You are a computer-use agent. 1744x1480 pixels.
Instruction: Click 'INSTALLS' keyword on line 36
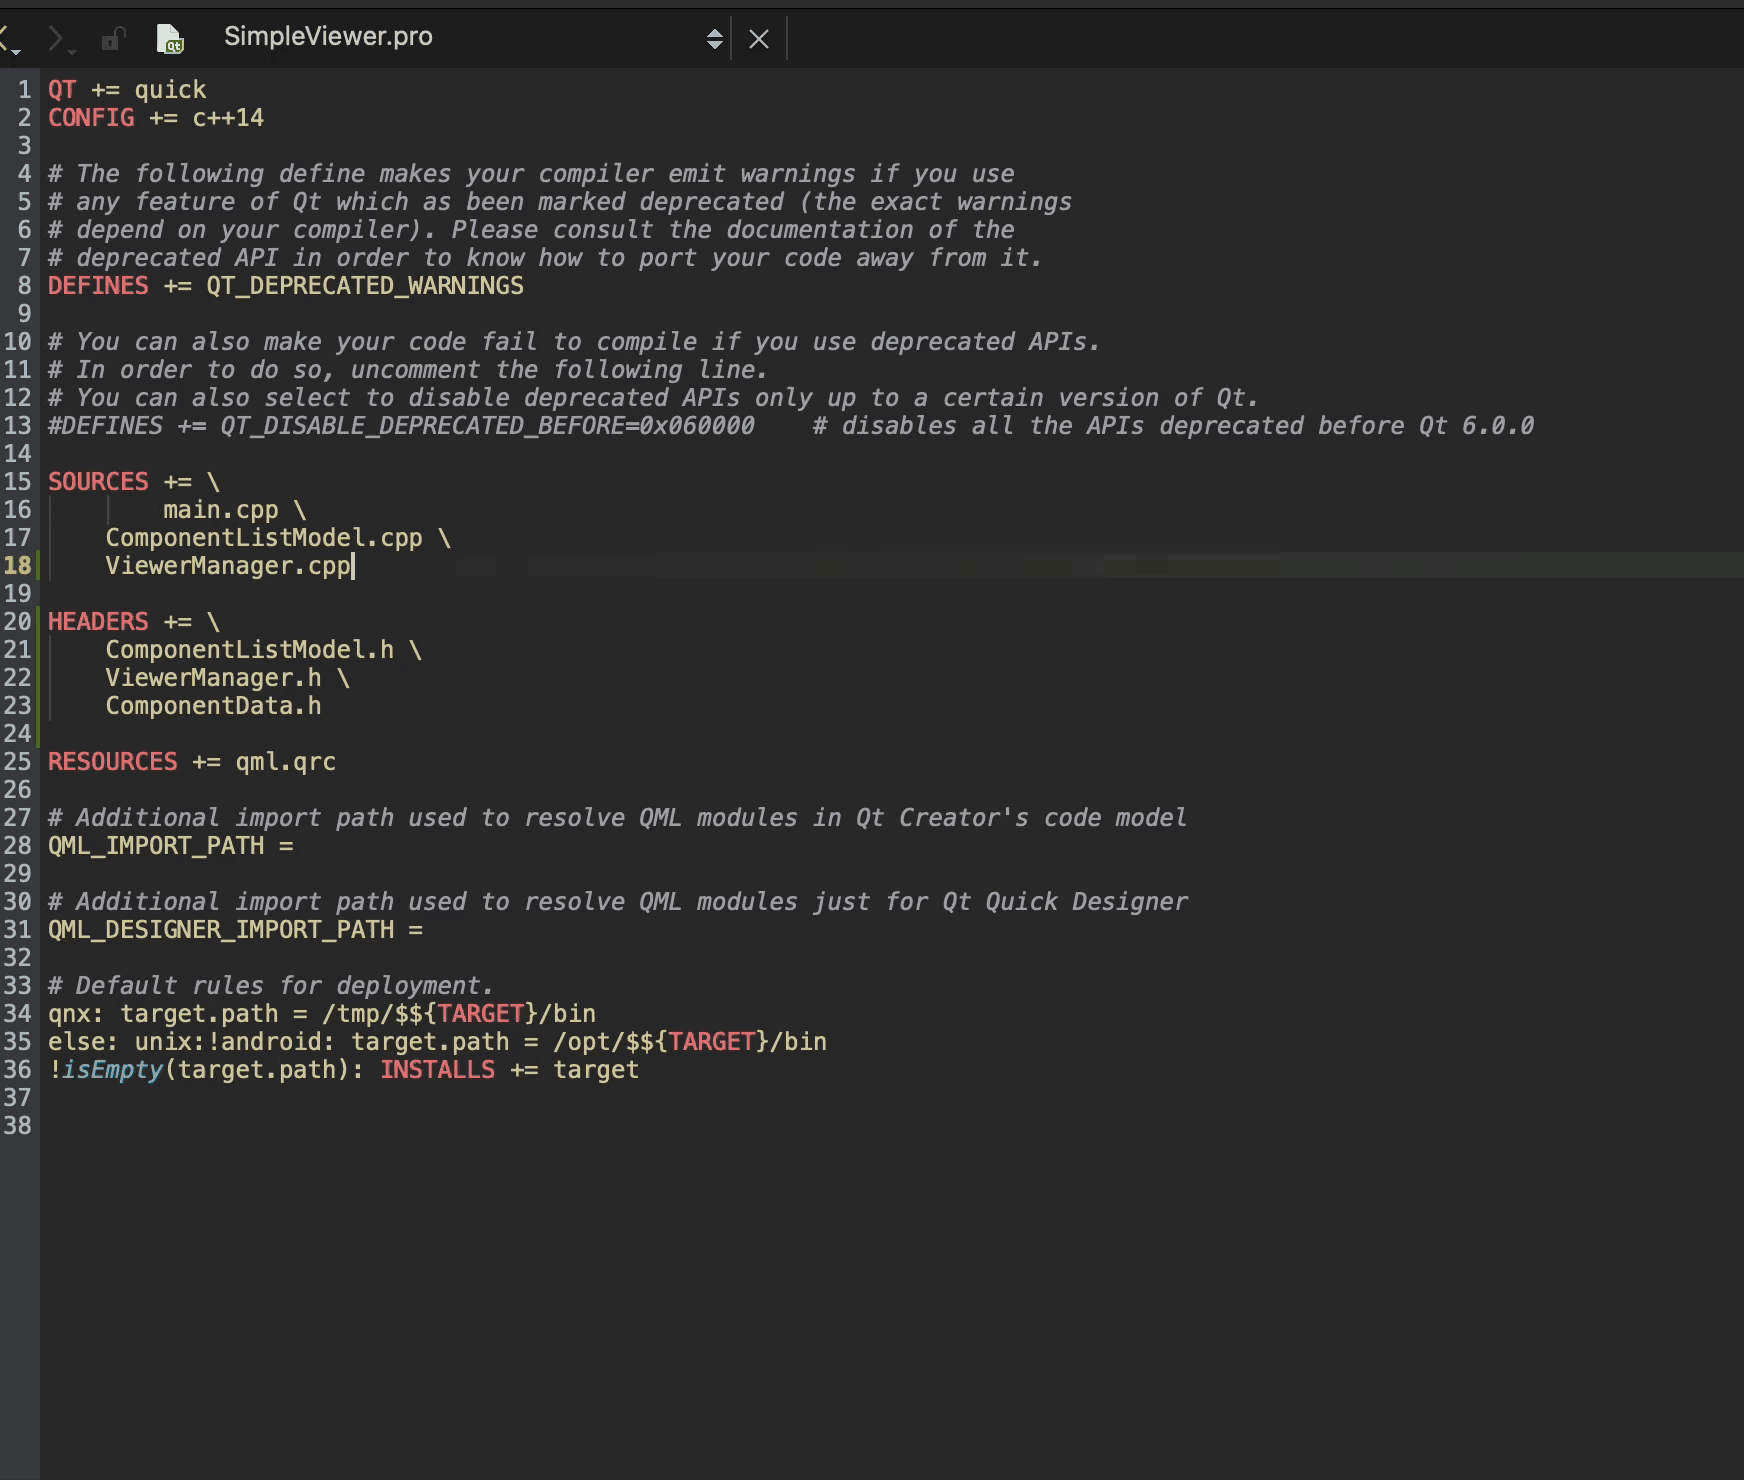(x=438, y=1070)
